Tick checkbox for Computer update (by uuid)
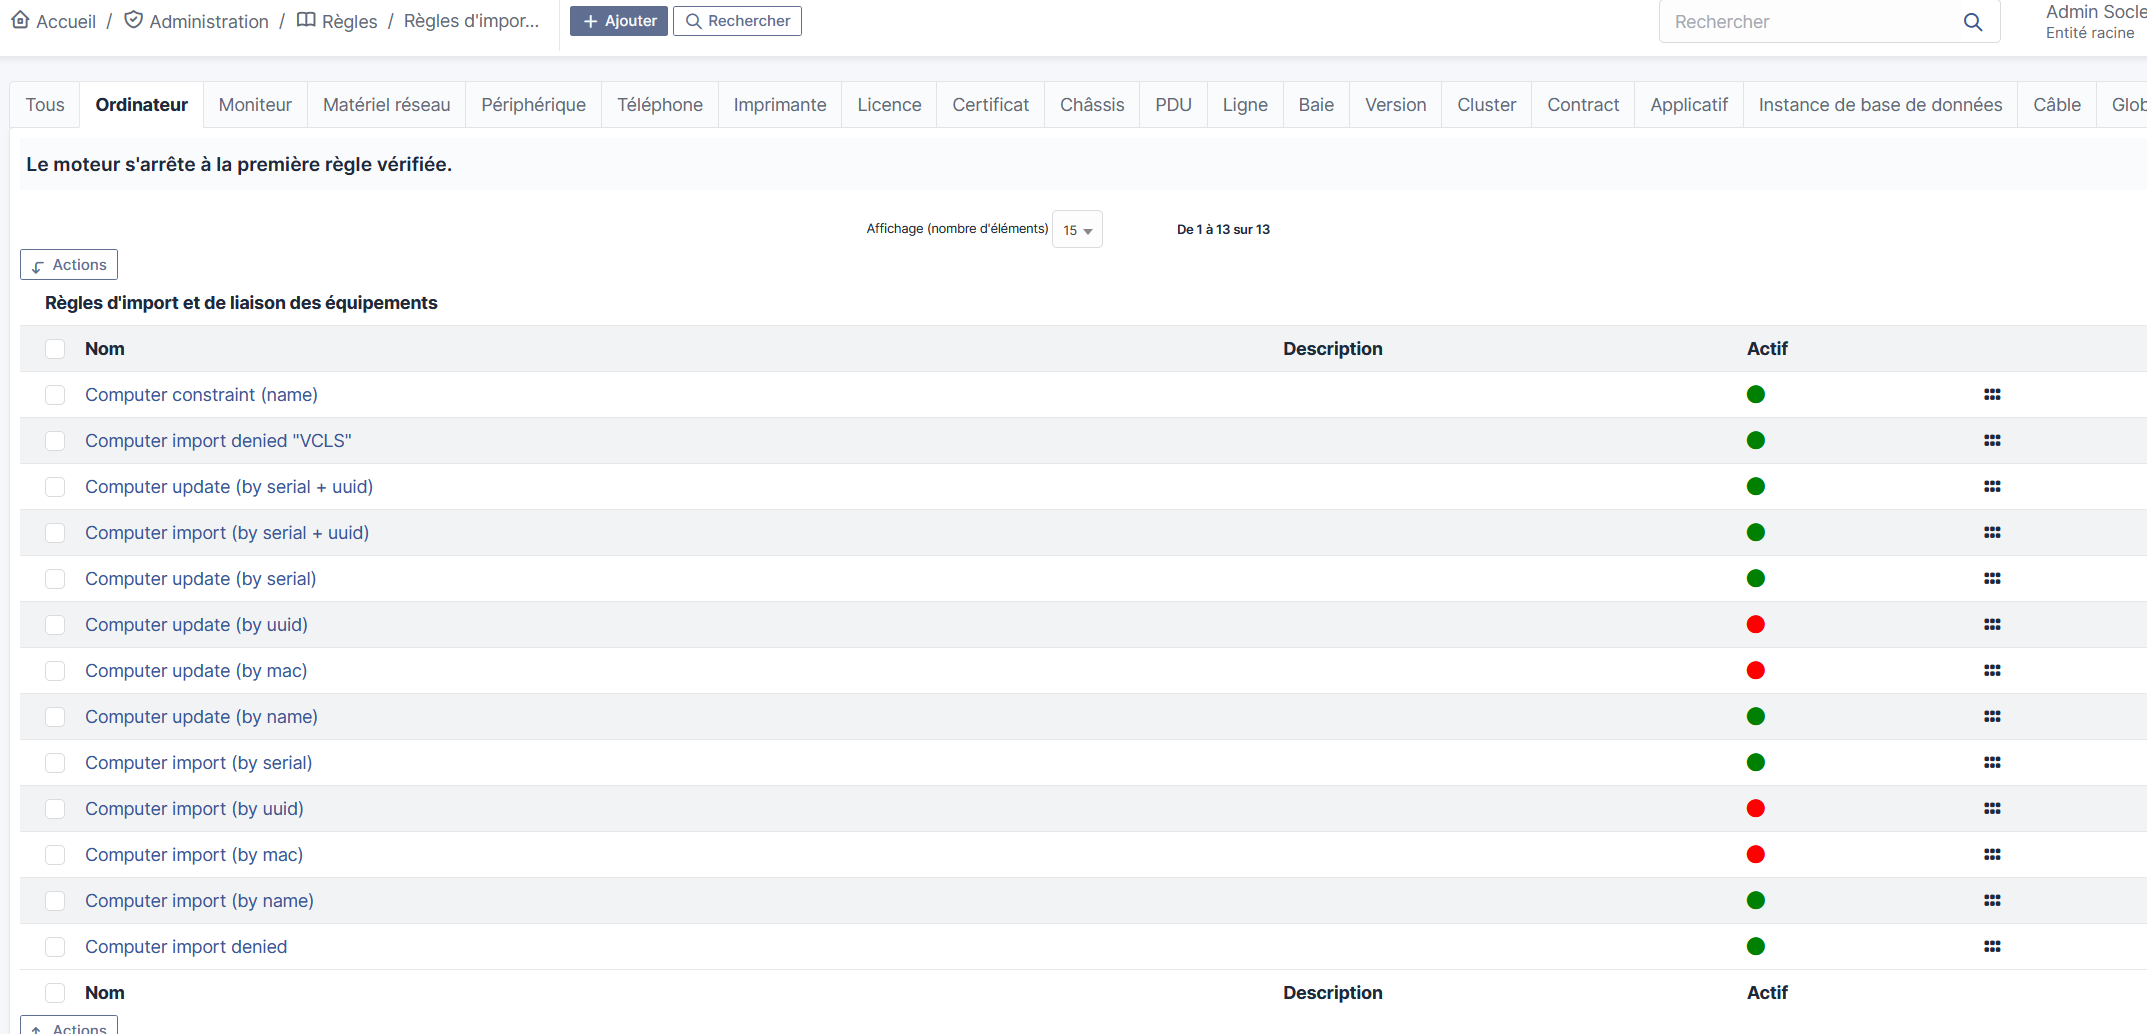 [55, 625]
